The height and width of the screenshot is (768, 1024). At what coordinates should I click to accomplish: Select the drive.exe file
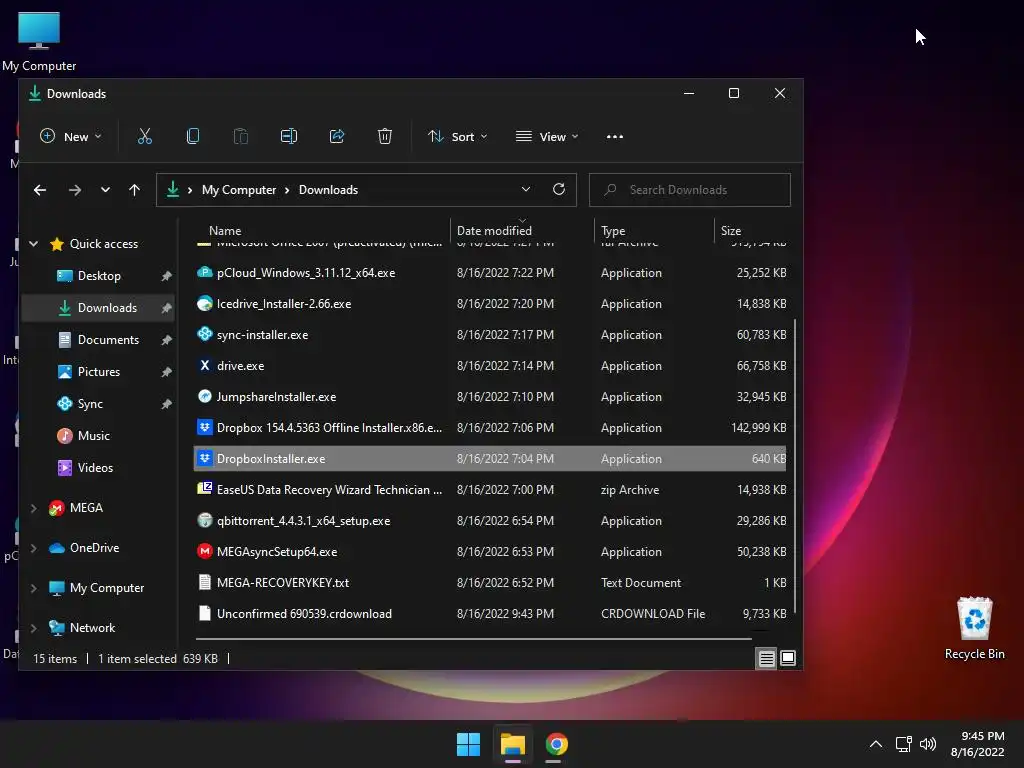[491, 366]
